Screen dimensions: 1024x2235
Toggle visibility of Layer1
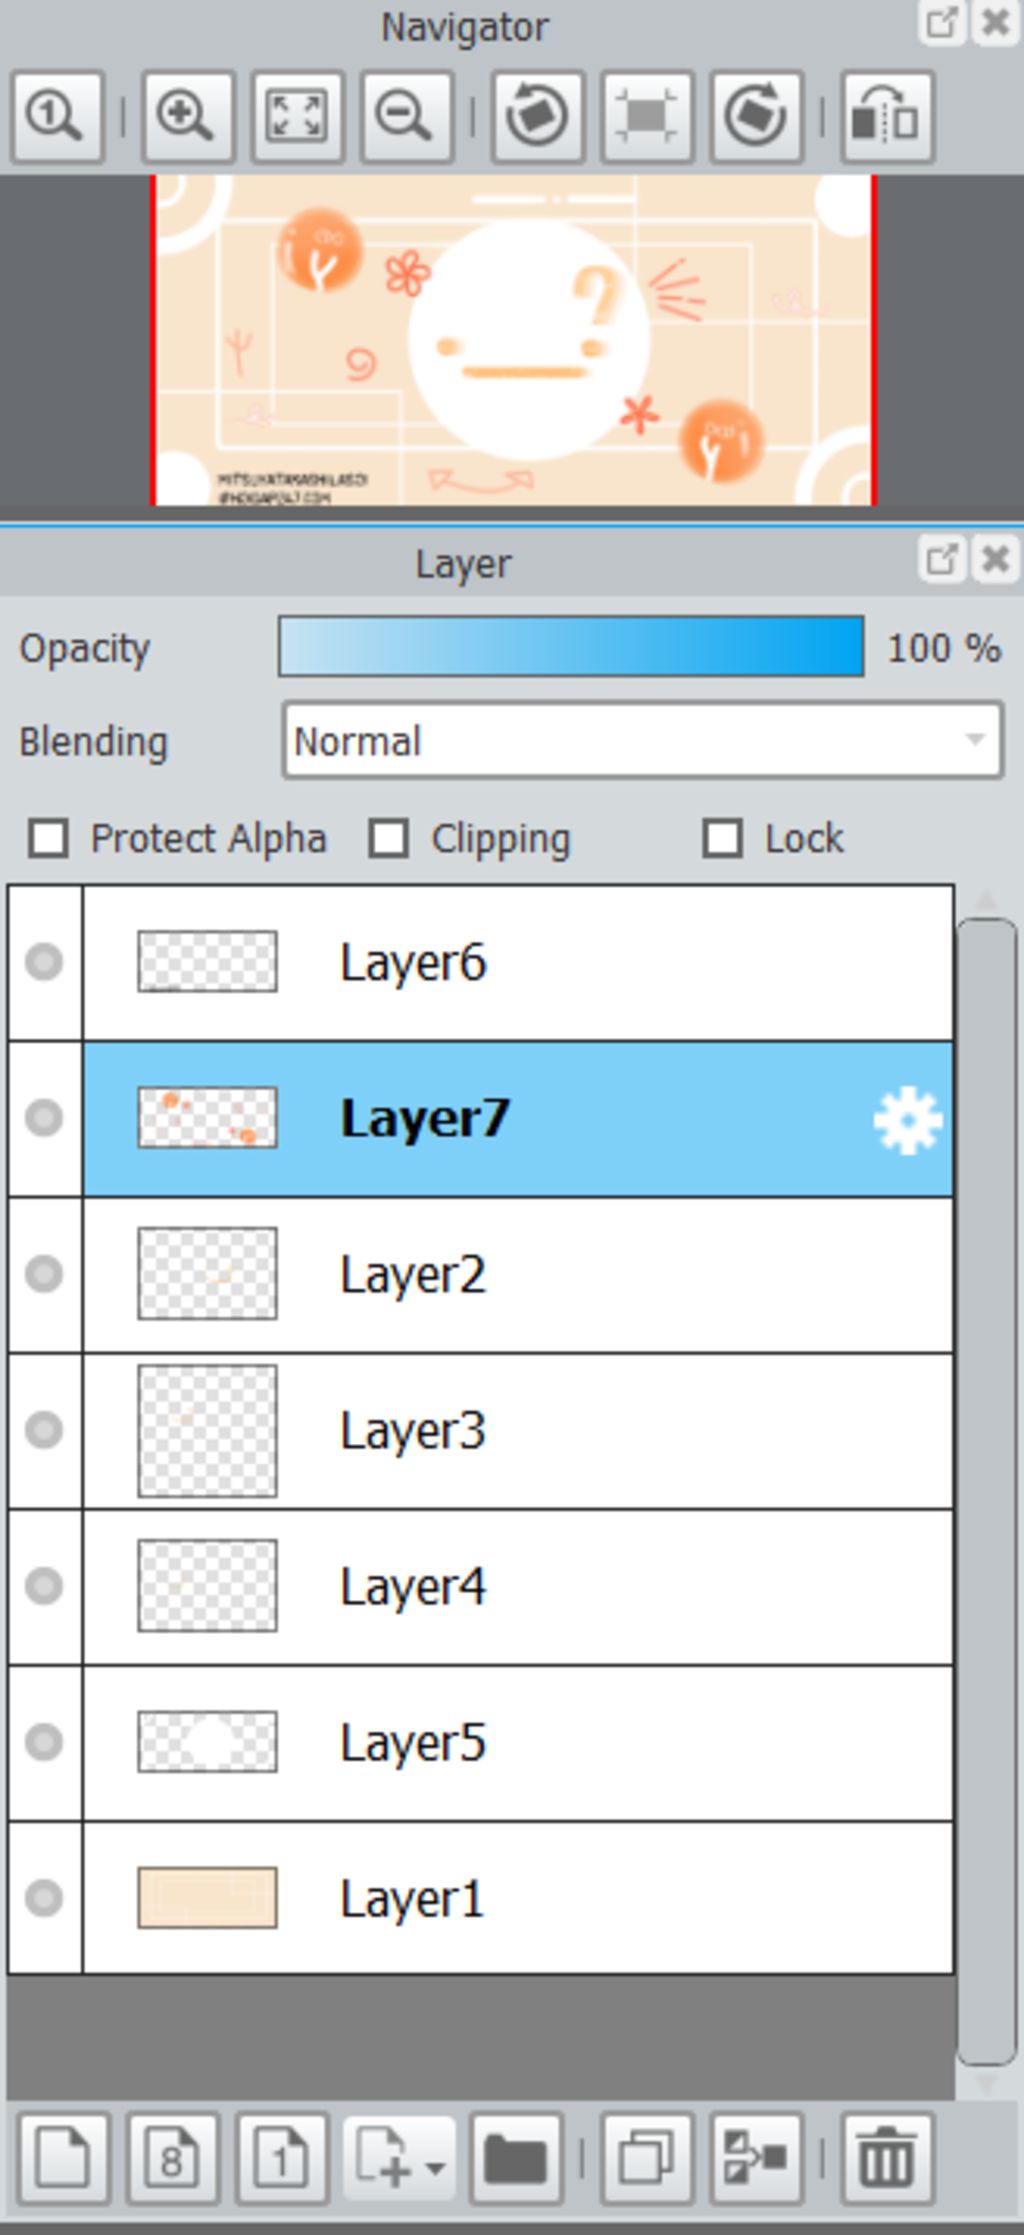pyautogui.click(x=44, y=1897)
